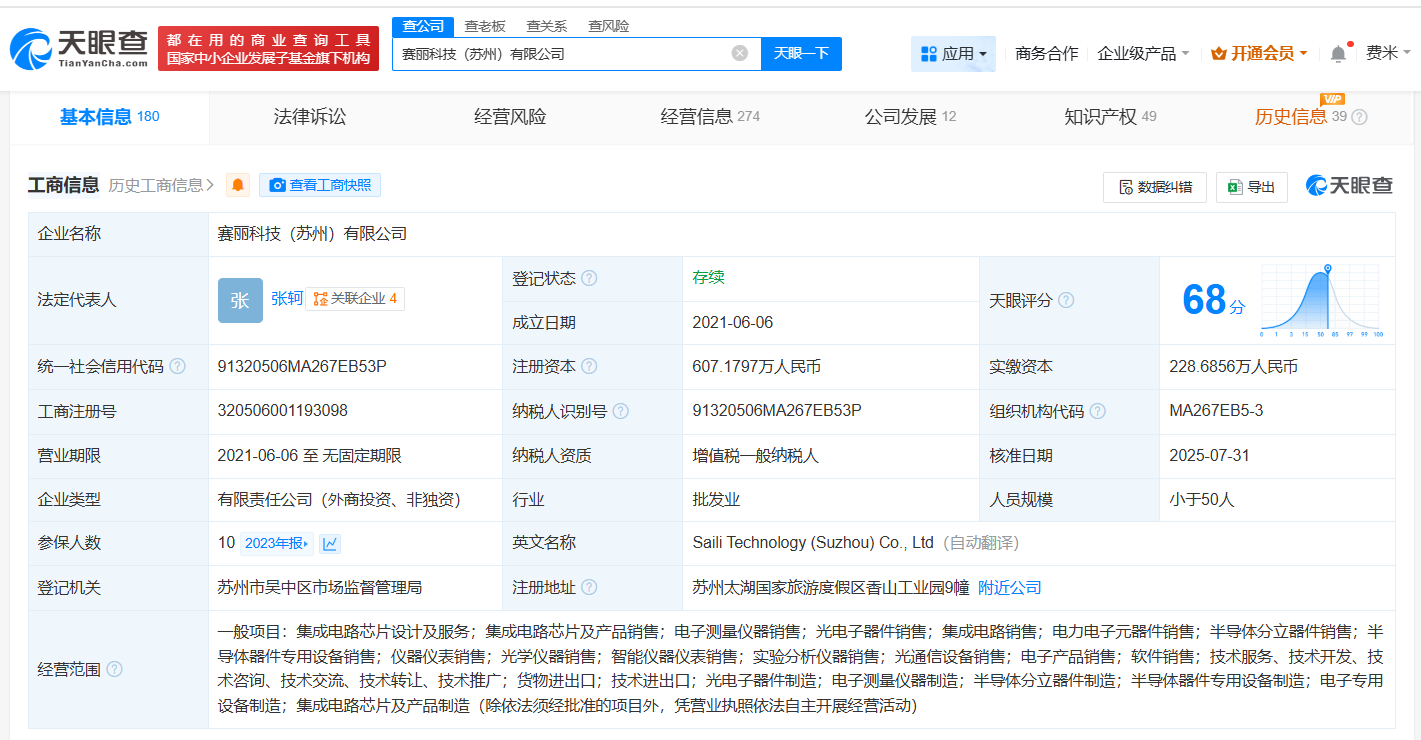Open the insured-count trend chart icon

[329, 543]
